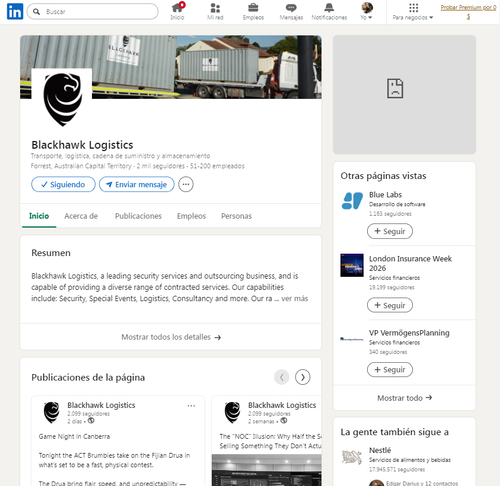Viewport: 500px width, 486px height.
Task: Open London Insurance Week 2026 page
Action: tap(410, 263)
